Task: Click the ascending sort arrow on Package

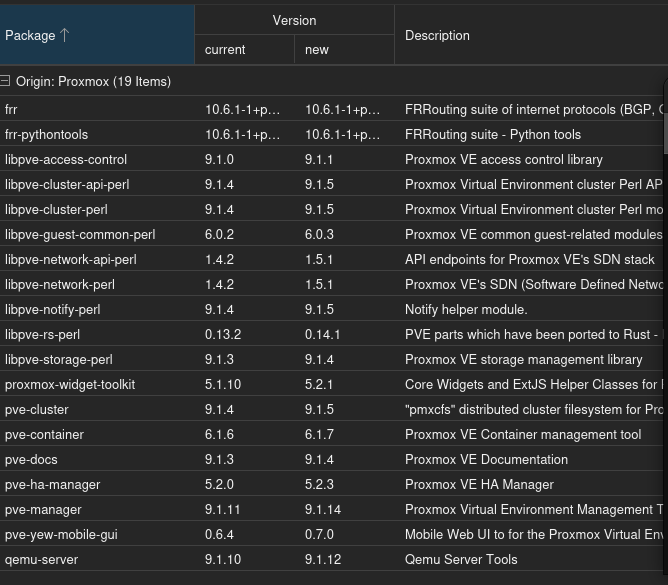Action: [x=64, y=35]
